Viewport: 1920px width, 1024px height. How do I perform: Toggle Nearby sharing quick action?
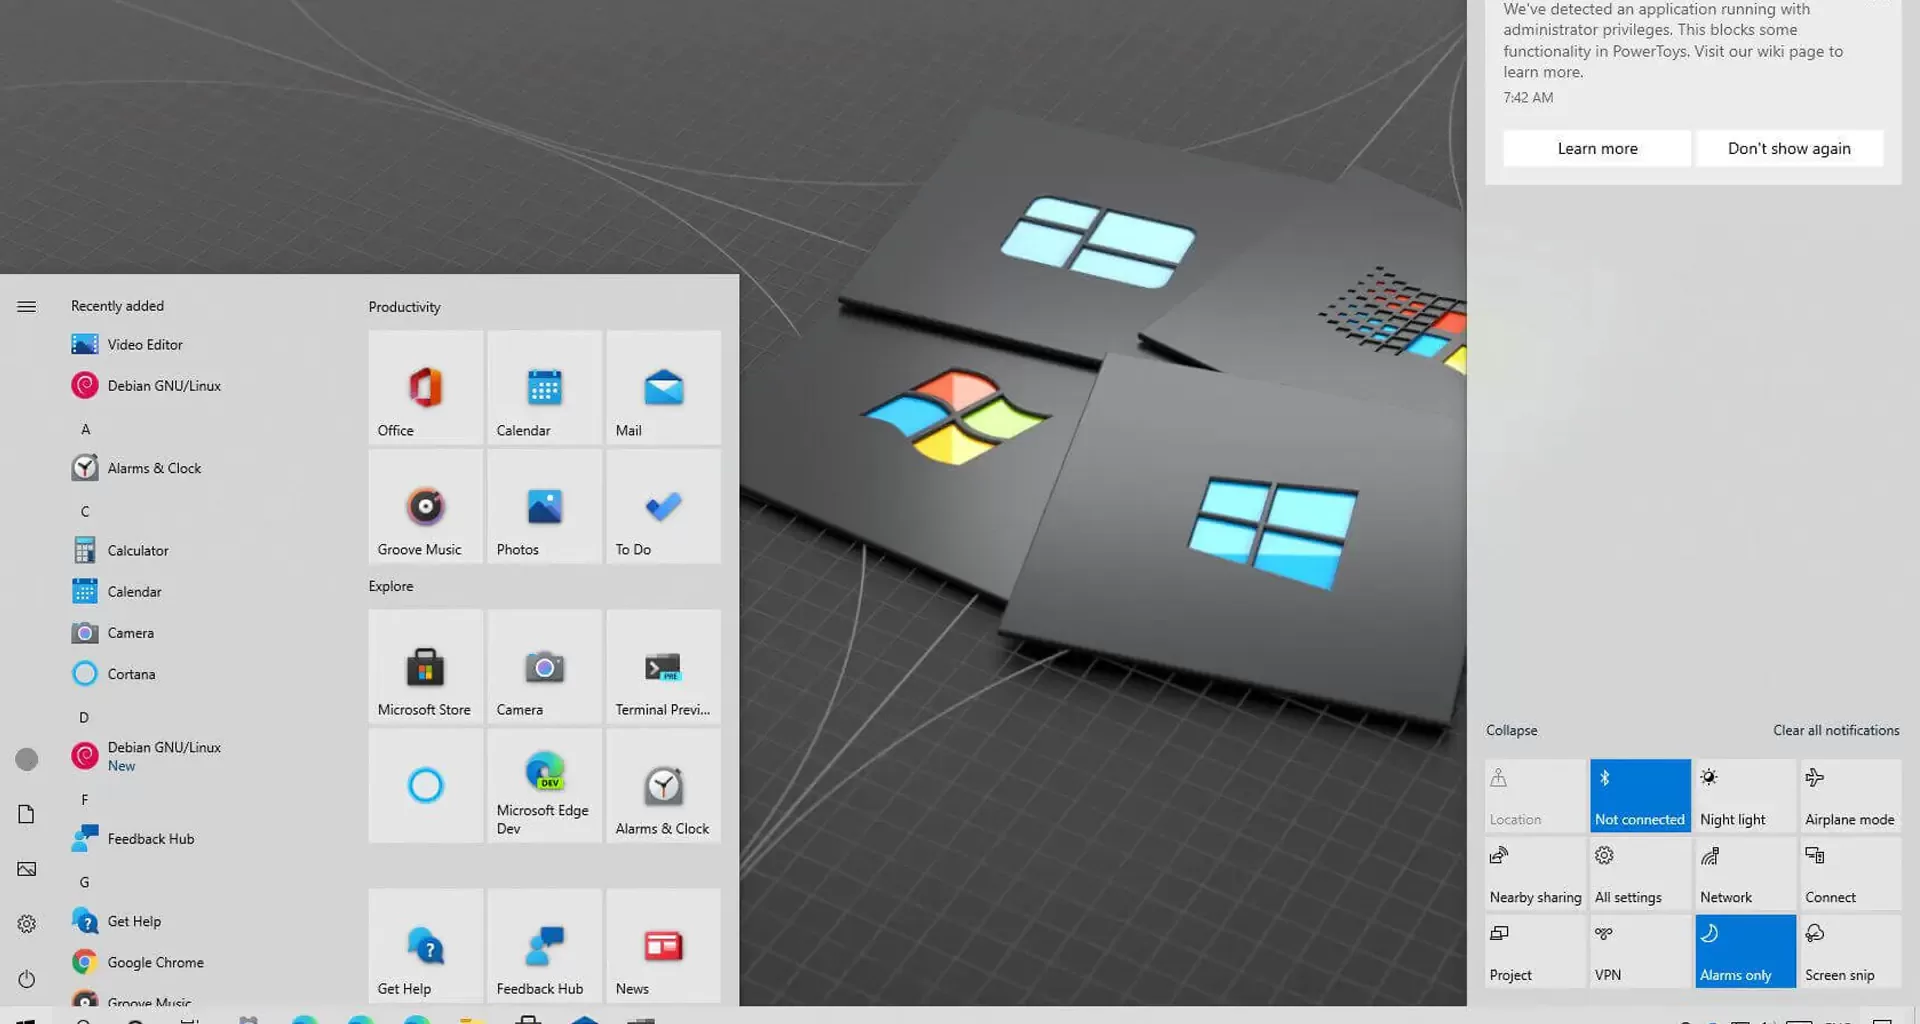click(x=1535, y=874)
